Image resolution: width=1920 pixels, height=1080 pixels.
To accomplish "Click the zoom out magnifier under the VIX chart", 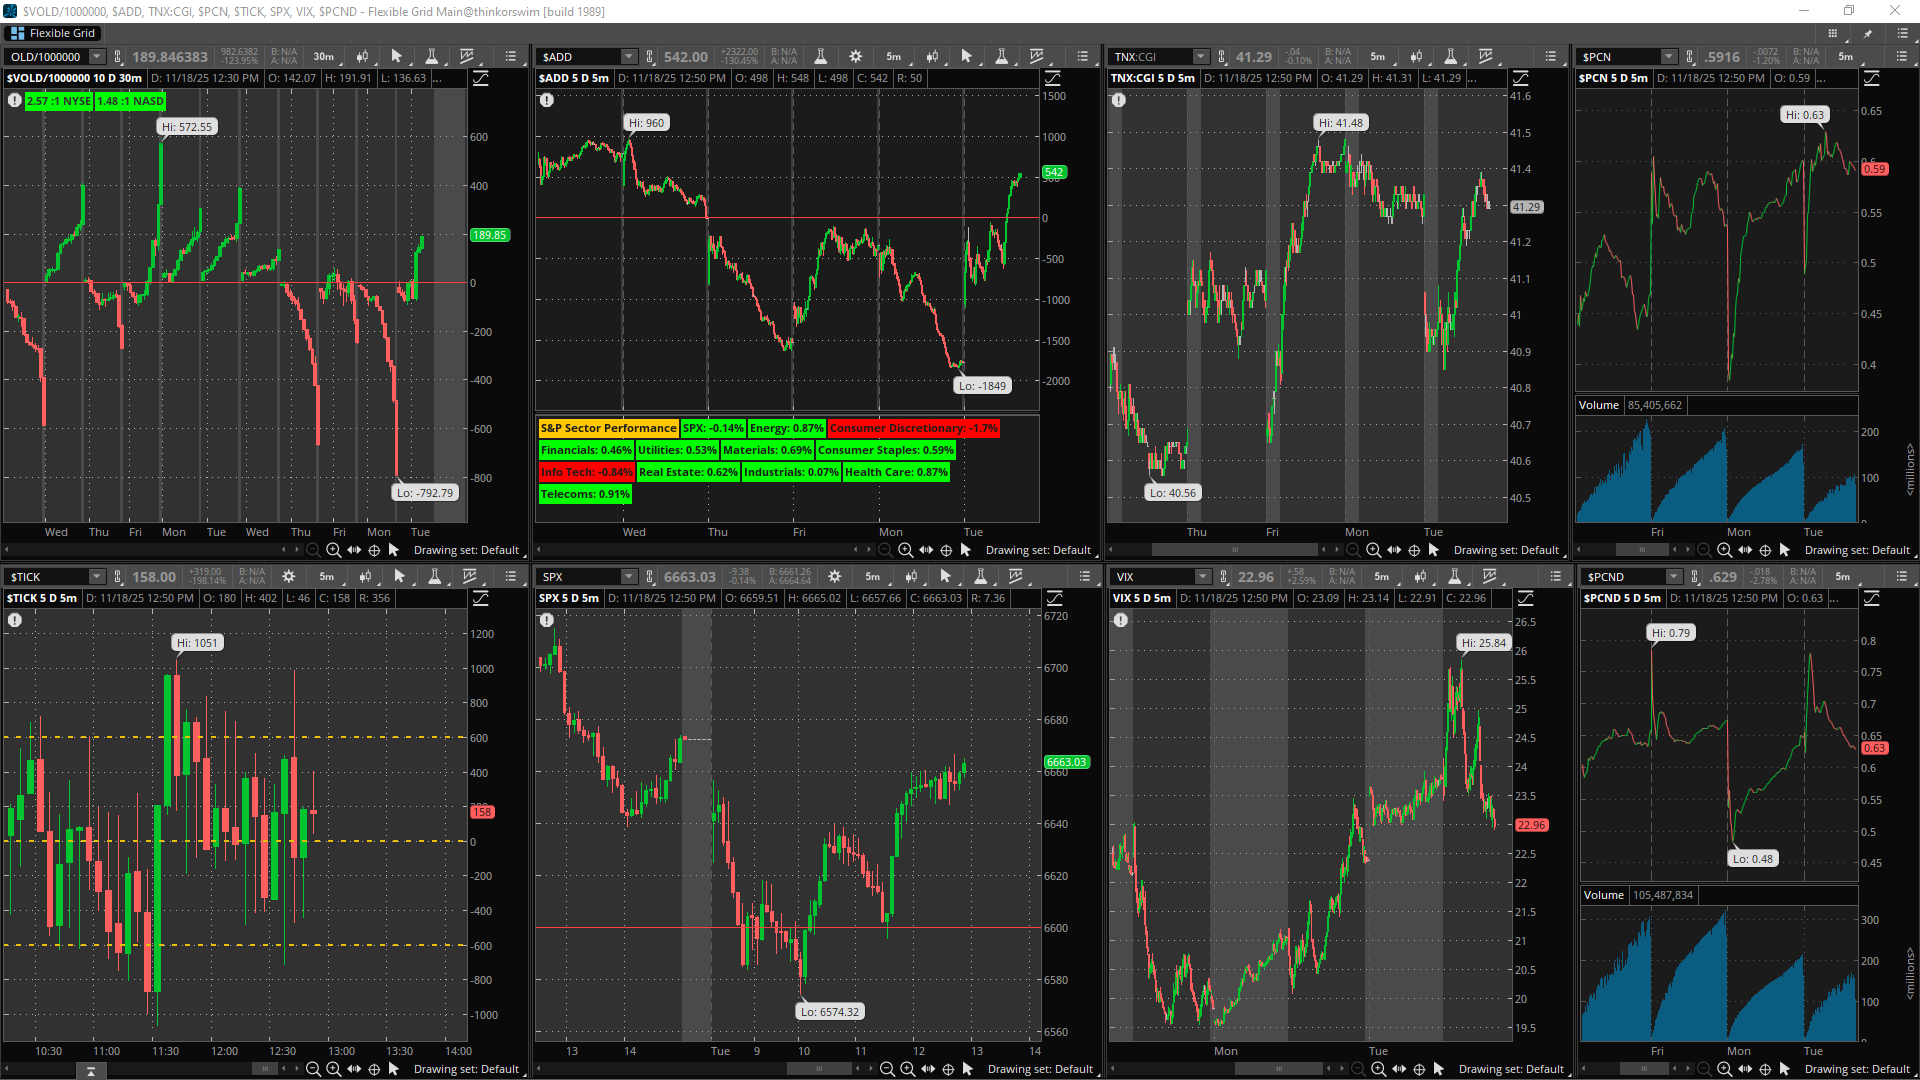I will [1358, 1069].
